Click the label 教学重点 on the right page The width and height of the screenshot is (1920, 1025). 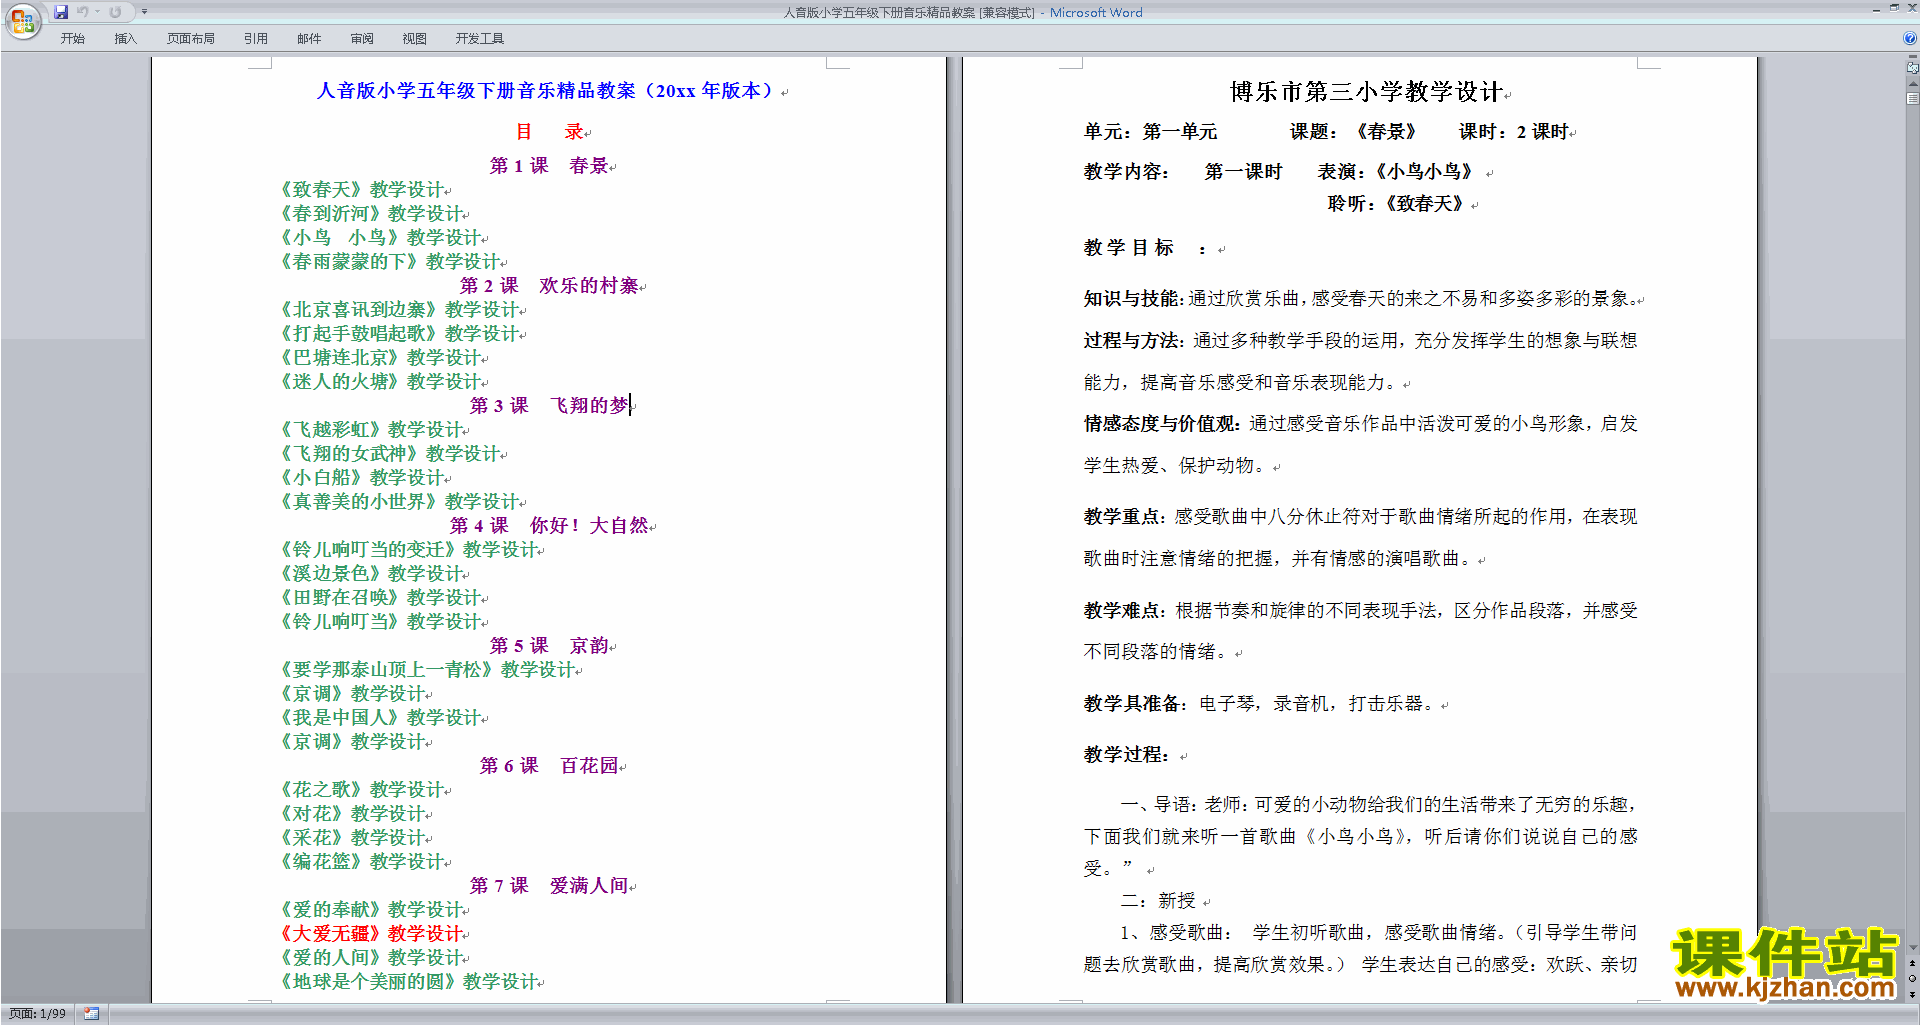tap(1122, 517)
